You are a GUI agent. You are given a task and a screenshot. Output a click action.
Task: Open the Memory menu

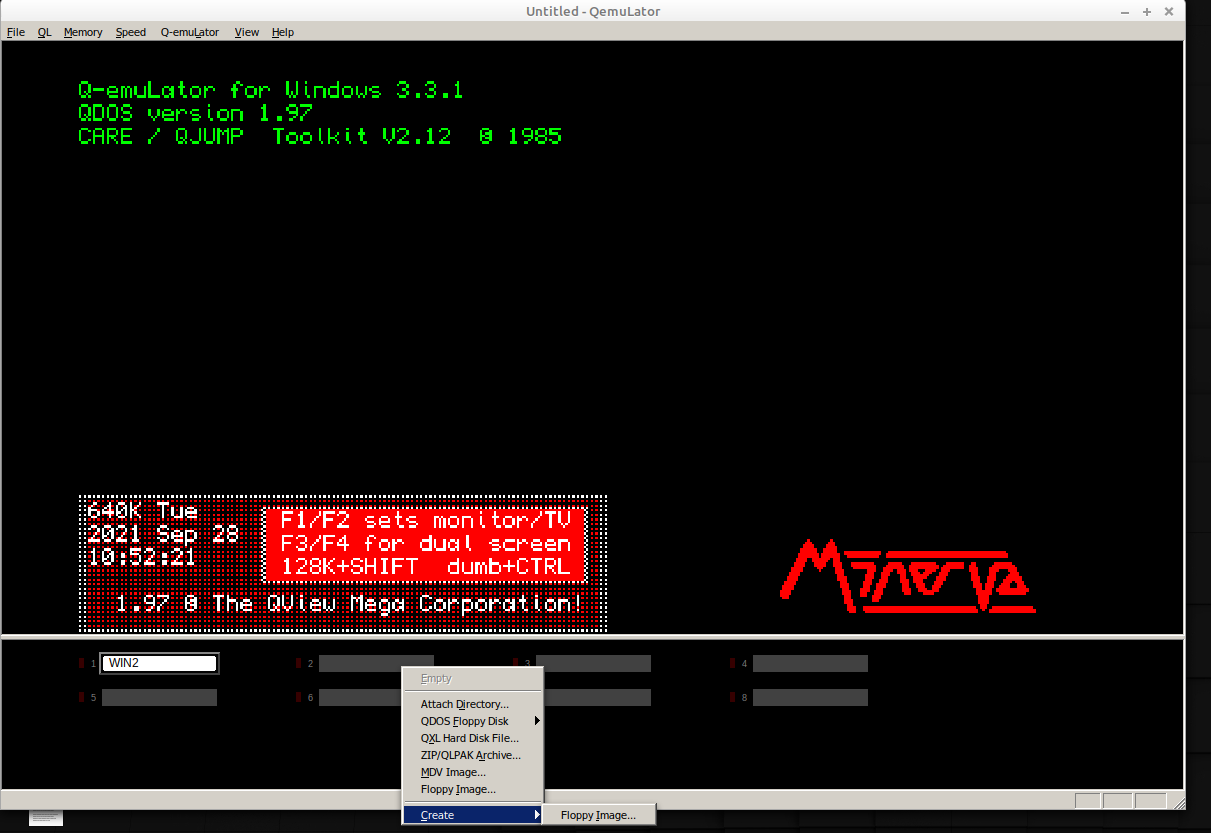83,32
